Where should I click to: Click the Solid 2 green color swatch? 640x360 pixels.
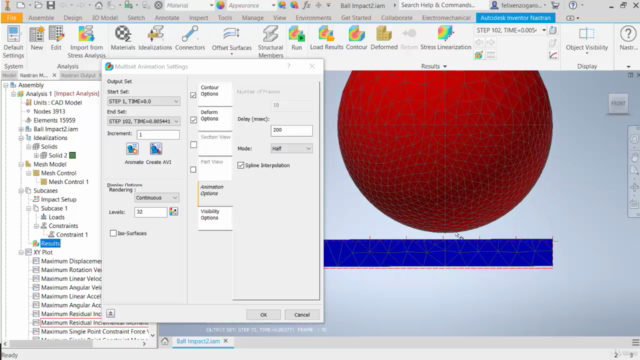point(73,156)
